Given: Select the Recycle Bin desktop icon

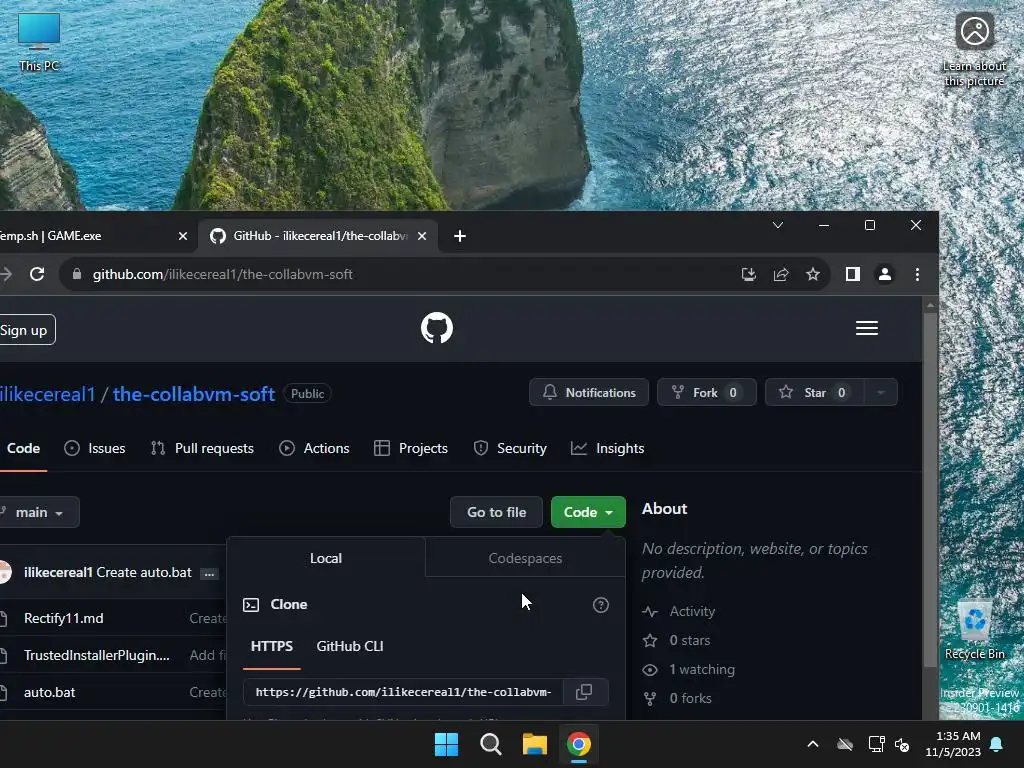Looking at the screenshot, I should pyautogui.click(x=974, y=630).
